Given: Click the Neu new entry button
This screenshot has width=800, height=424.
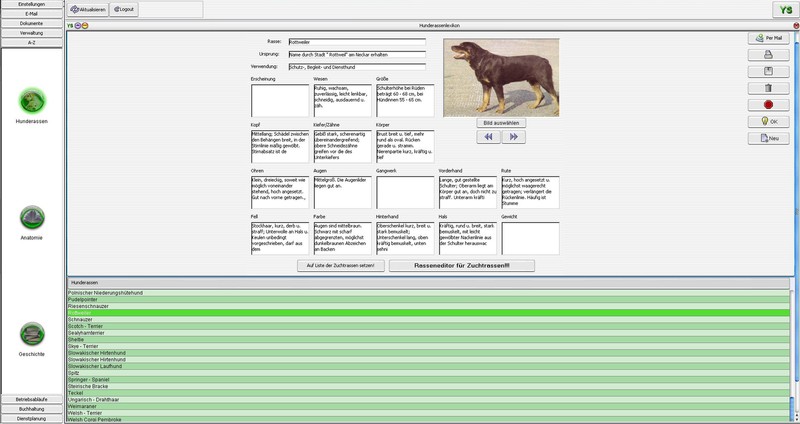Looking at the screenshot, I should pos(768,138).
